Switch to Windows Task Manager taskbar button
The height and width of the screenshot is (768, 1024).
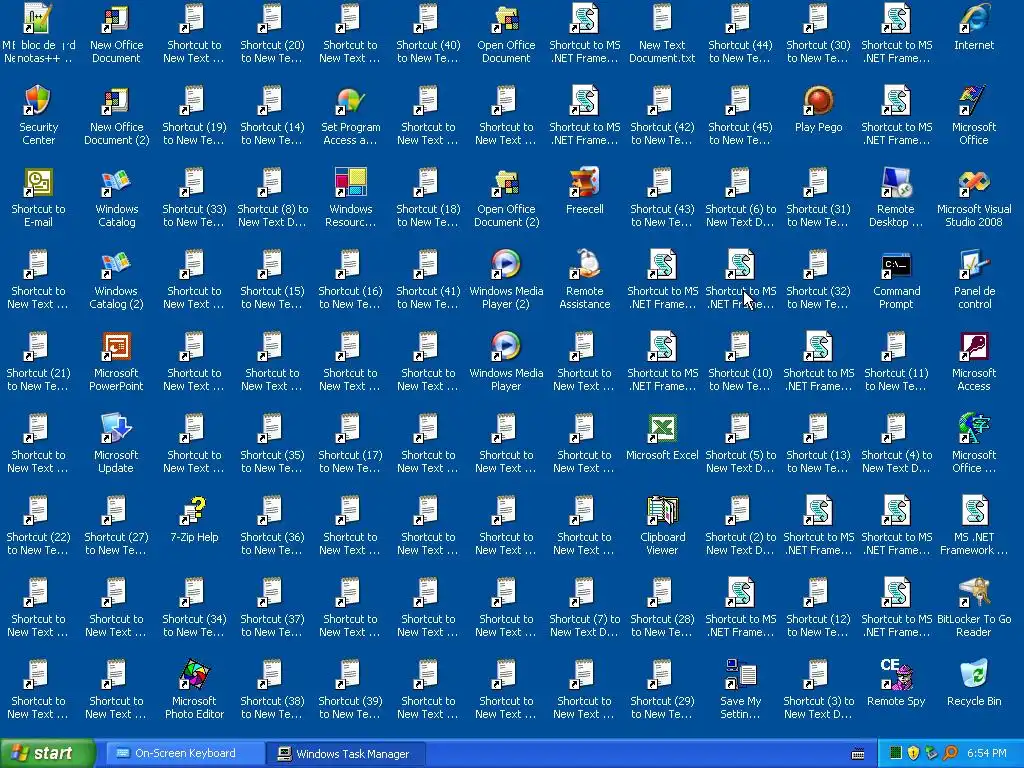[x=345, y=754]
